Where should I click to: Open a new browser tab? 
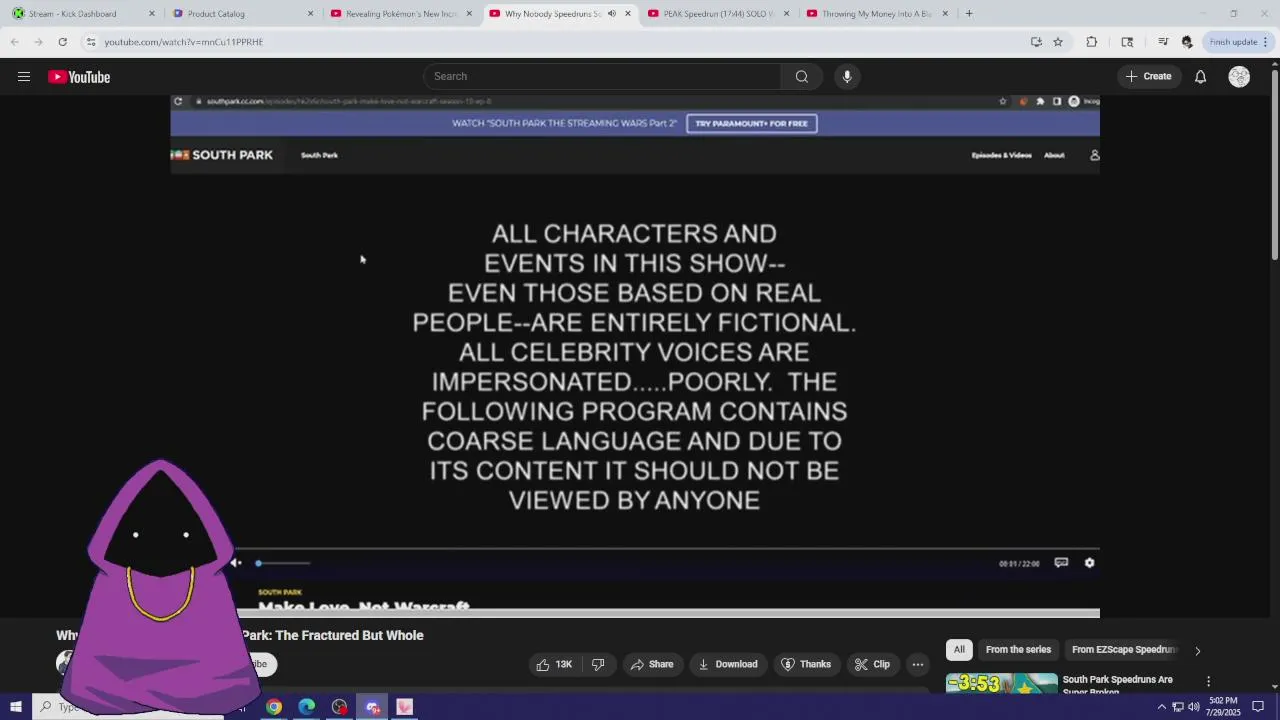click(969, 14)
